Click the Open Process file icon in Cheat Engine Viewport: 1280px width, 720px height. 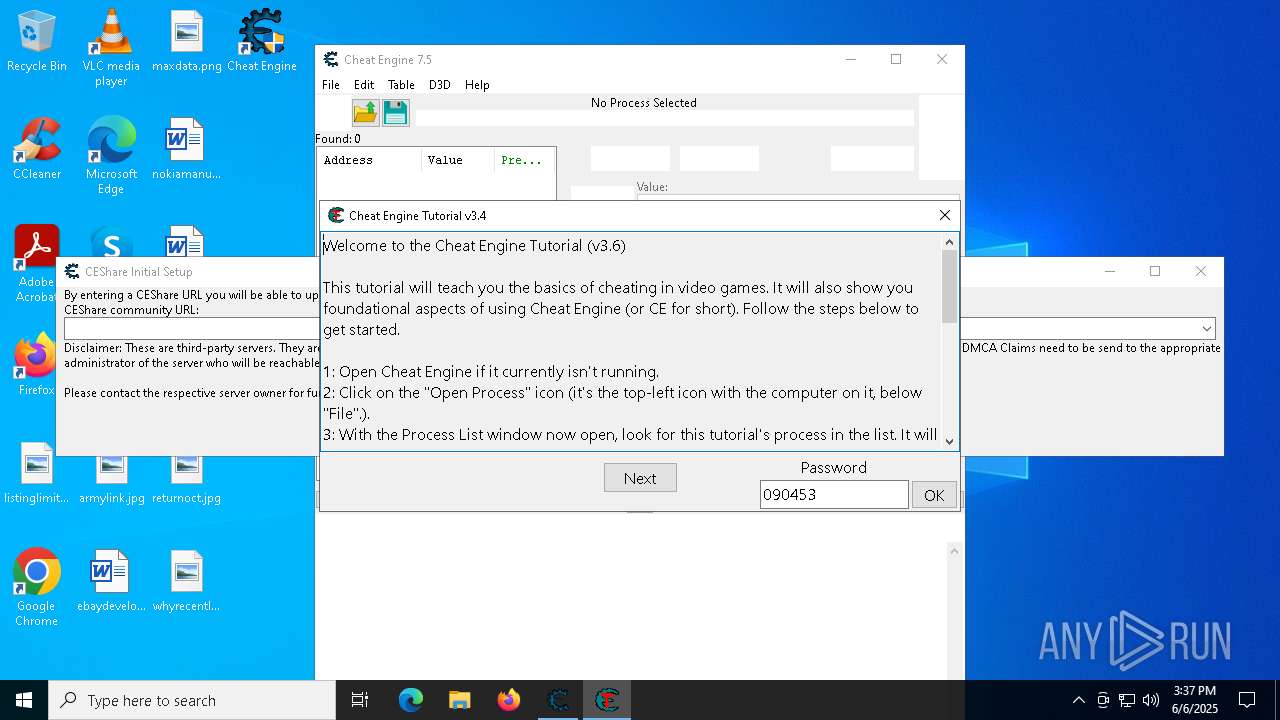pyautogui.click(x=366, y=112)
